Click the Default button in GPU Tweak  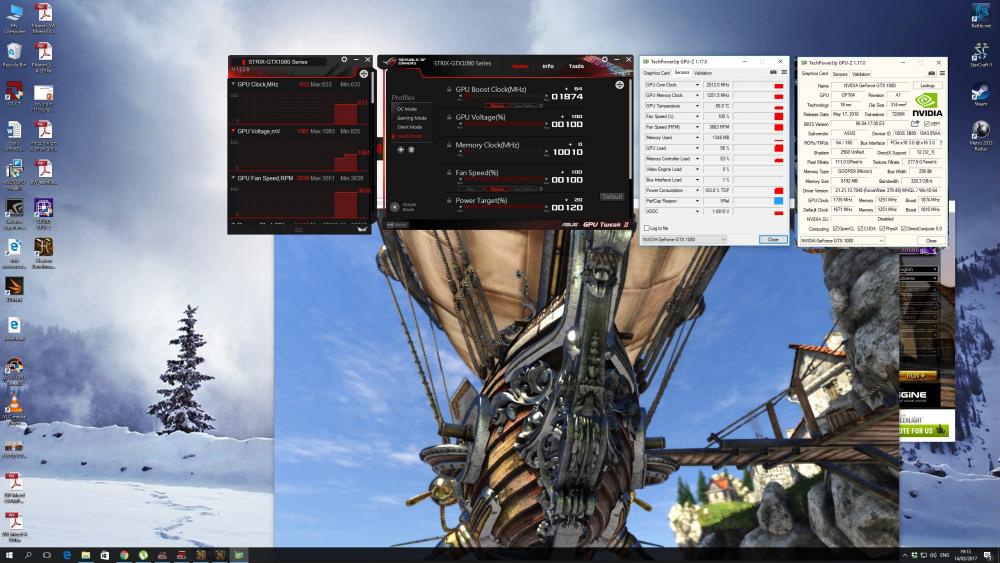coord(612,196)
